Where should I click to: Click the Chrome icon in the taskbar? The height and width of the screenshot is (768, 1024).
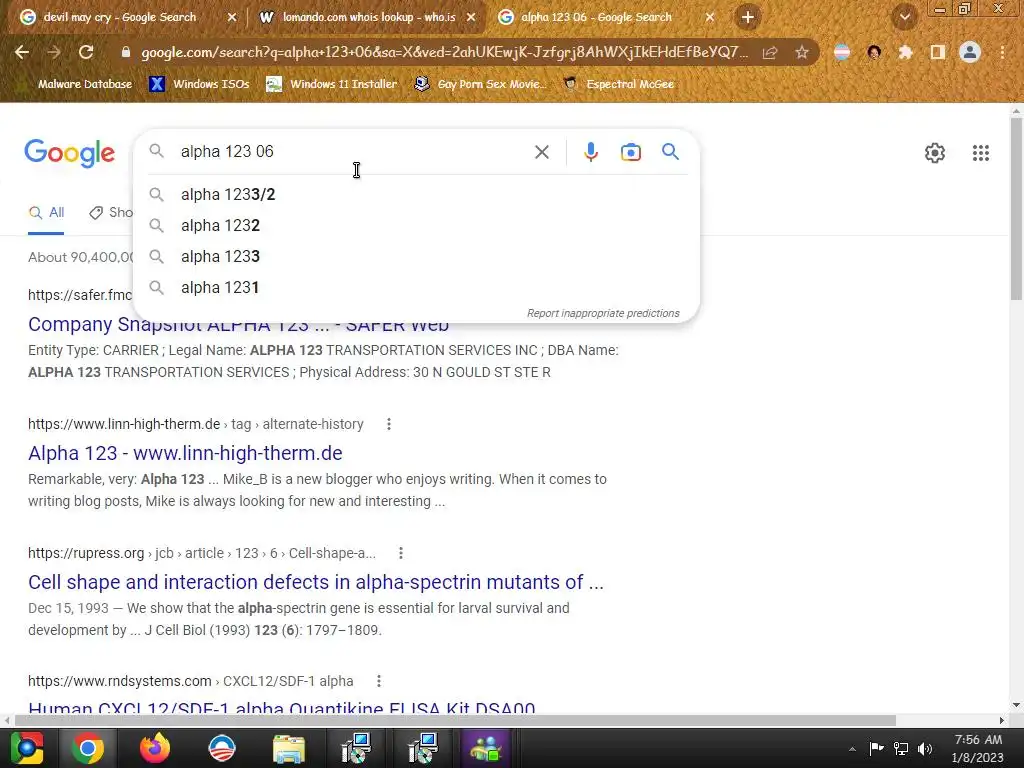[88, 748]
